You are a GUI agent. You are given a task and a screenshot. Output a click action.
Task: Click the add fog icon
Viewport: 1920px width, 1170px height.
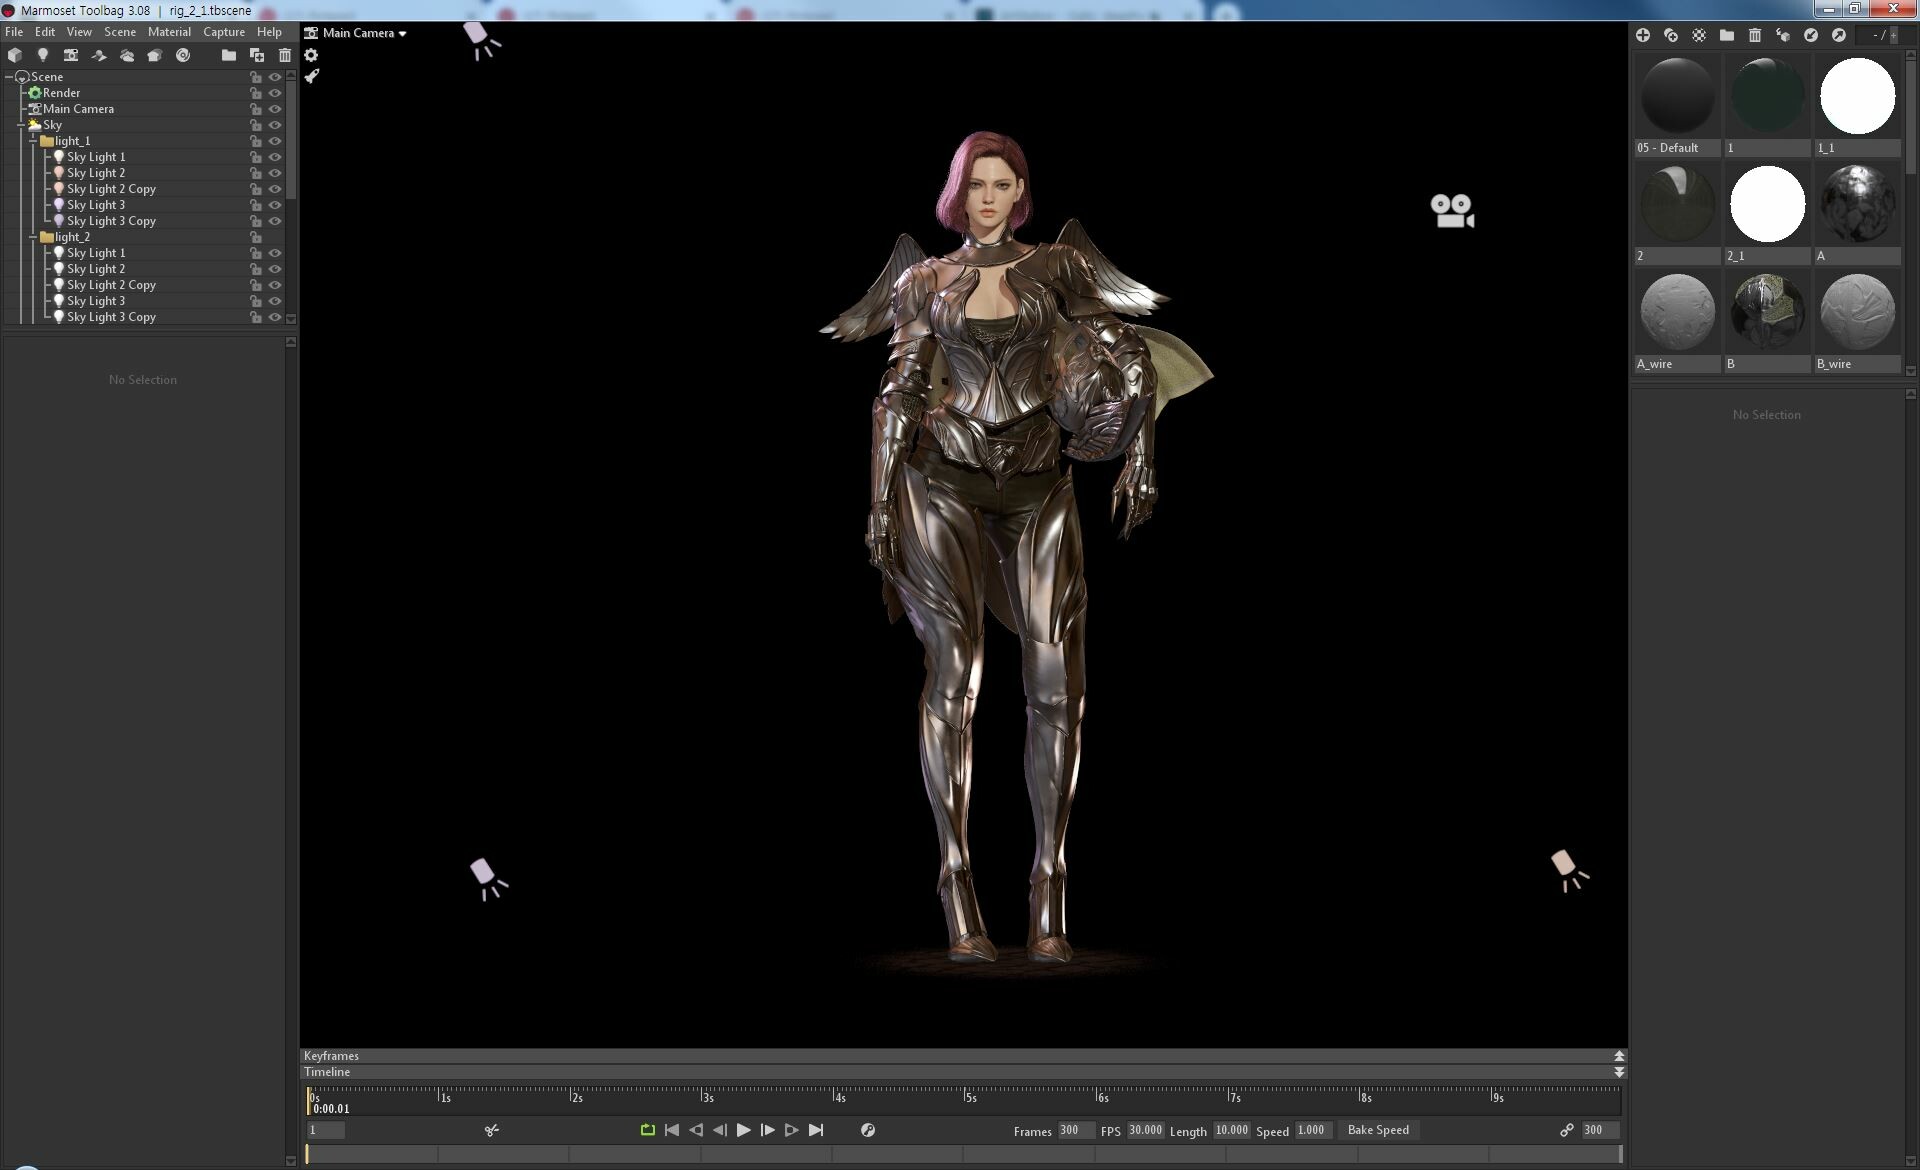[126, 55]
